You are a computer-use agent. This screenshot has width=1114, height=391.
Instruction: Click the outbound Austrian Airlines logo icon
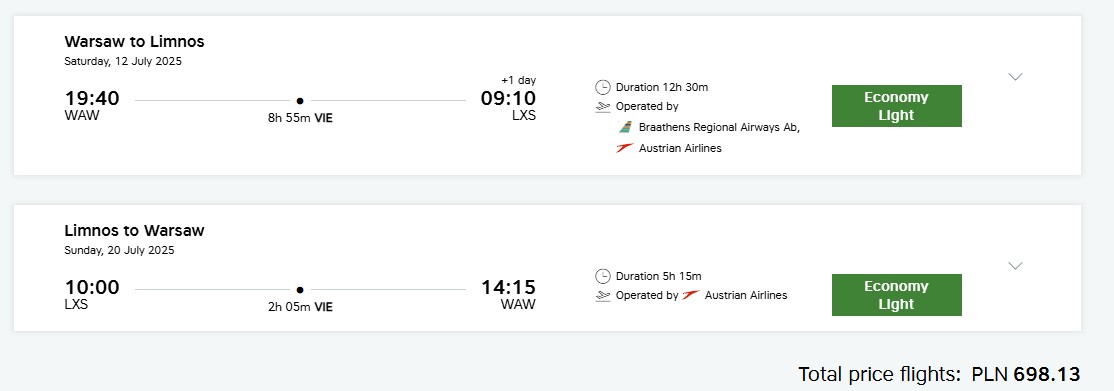tap(625, 149)
